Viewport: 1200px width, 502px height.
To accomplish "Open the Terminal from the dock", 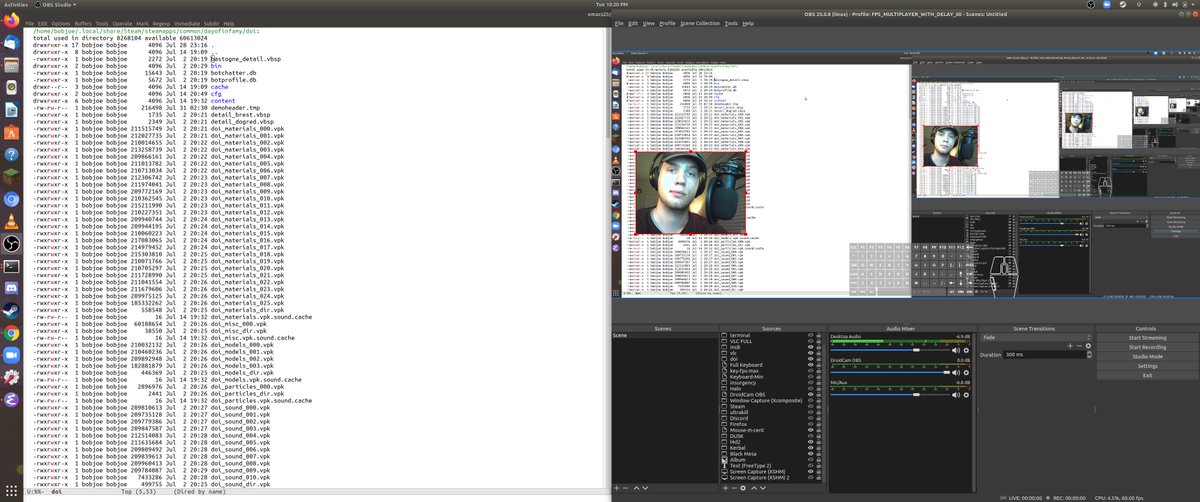I will coord(11,267).
